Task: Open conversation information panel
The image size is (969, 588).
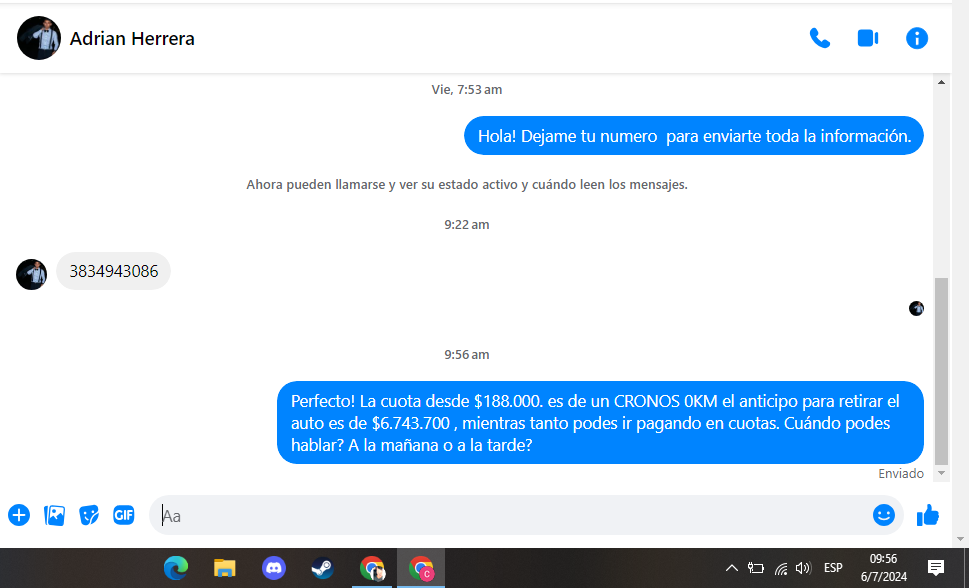Action: (916, 39)
